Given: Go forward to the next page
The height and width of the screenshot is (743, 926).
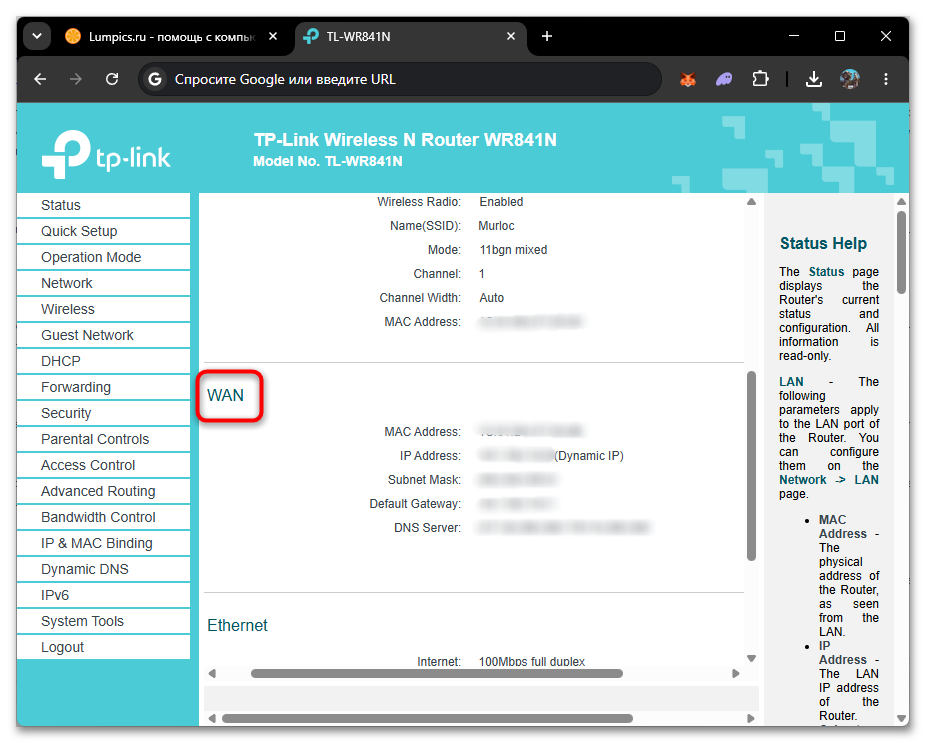Looking at the screenshot, I should [76, 79].
